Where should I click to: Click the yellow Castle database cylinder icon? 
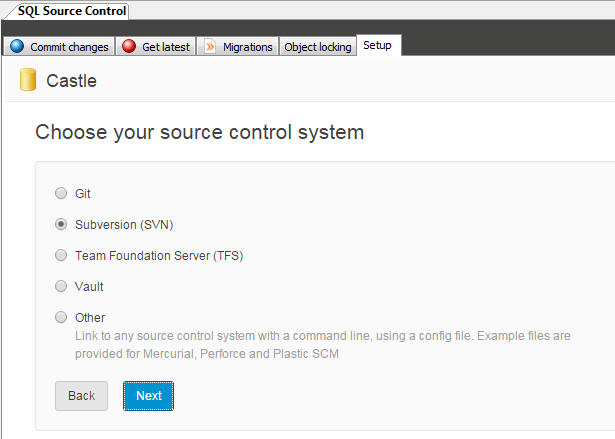[28, 81]
